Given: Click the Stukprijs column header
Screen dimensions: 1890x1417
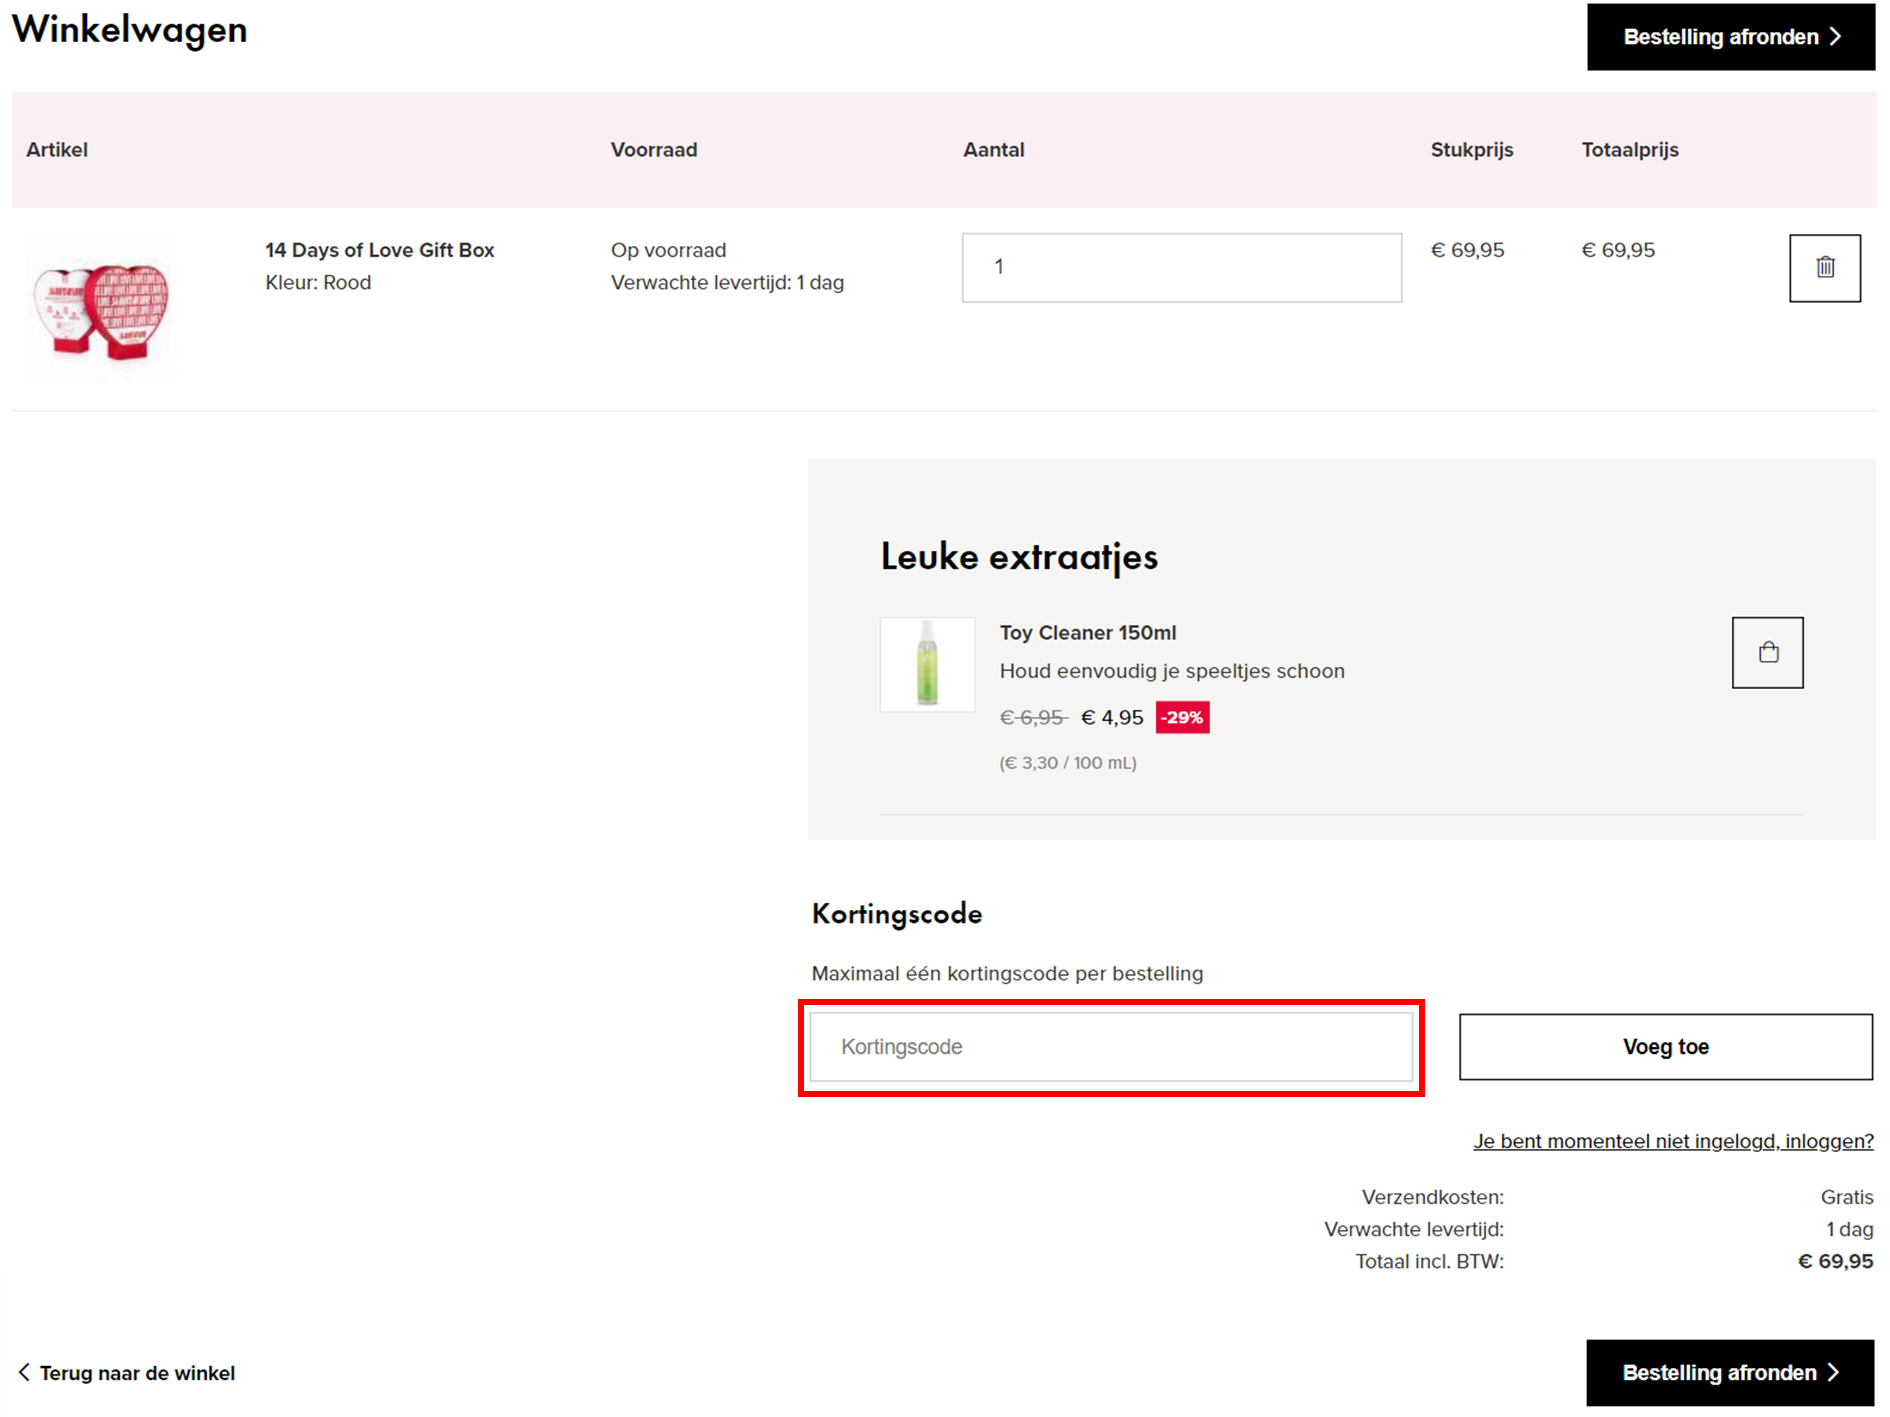Looking at the screenshot, I should [x=1472, y=150].
